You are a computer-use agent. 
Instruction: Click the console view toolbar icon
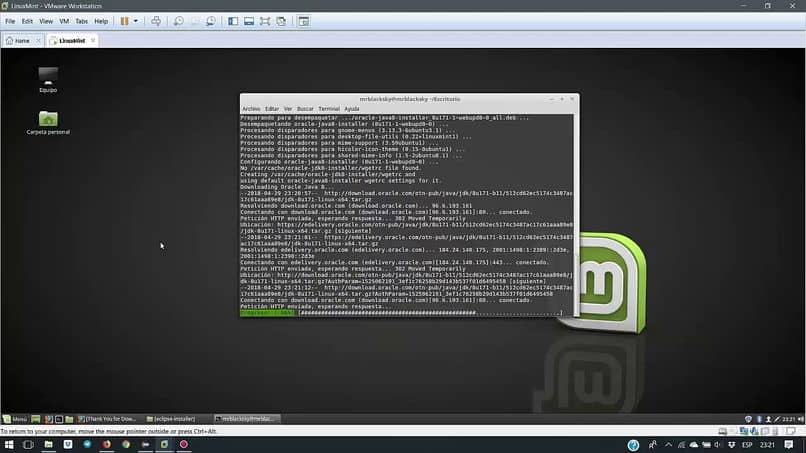tap(304, 21)
